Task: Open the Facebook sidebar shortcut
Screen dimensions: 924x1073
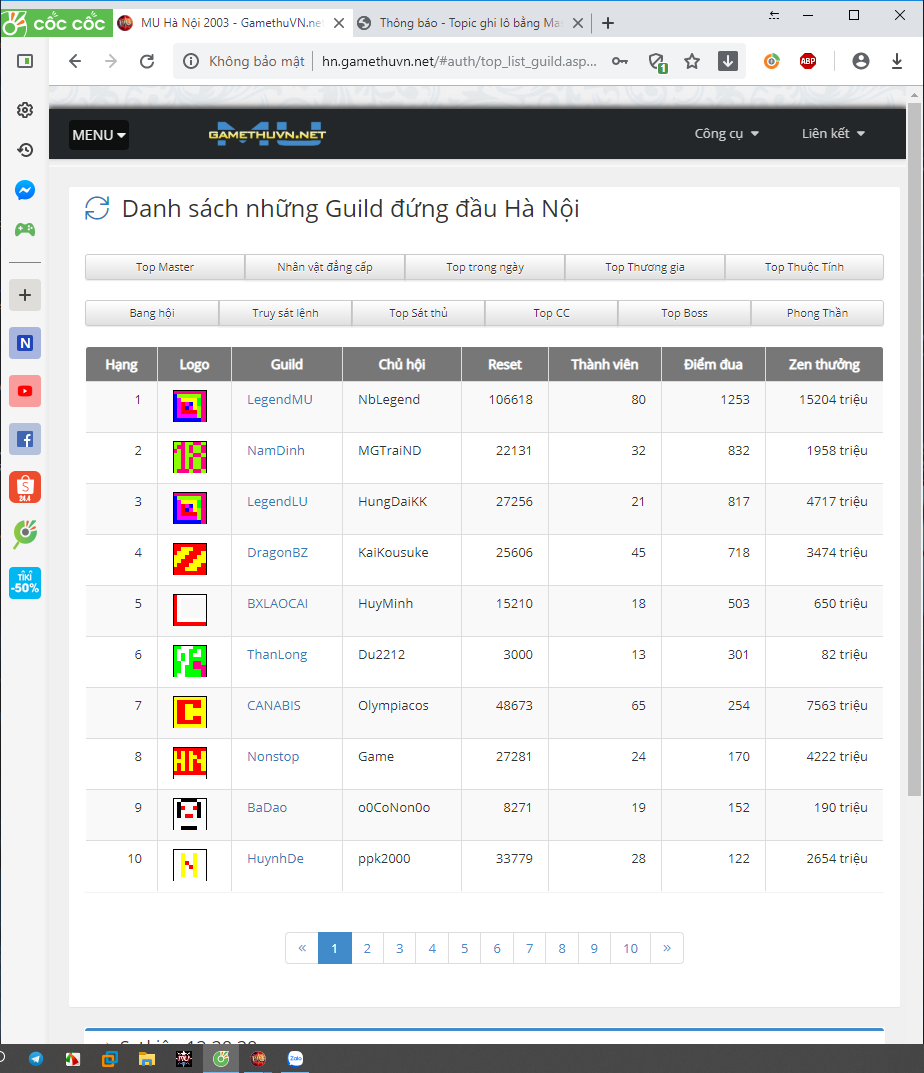Action: [25, 439]
